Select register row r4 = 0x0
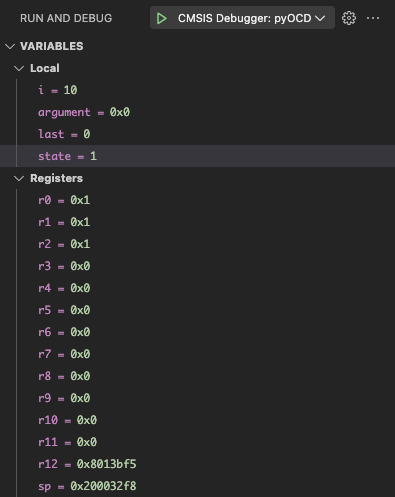Image resolution: width=395 pixels, height=497 pixels. pos(197,288)
